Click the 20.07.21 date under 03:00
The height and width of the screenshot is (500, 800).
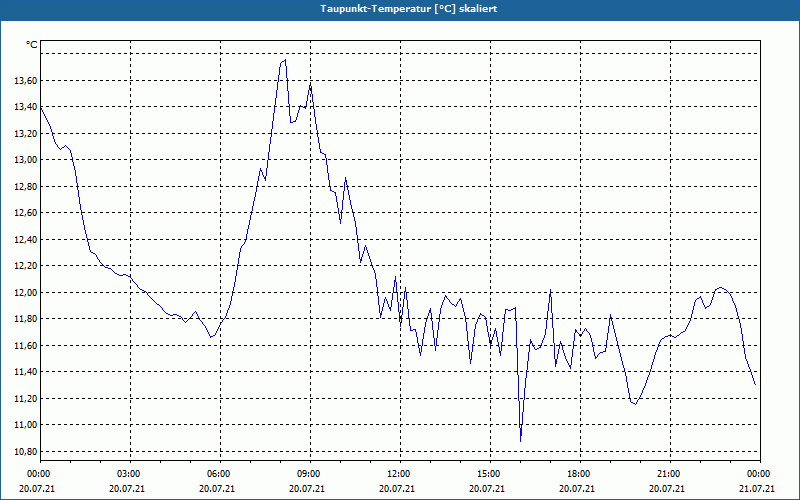pos(127,488)
